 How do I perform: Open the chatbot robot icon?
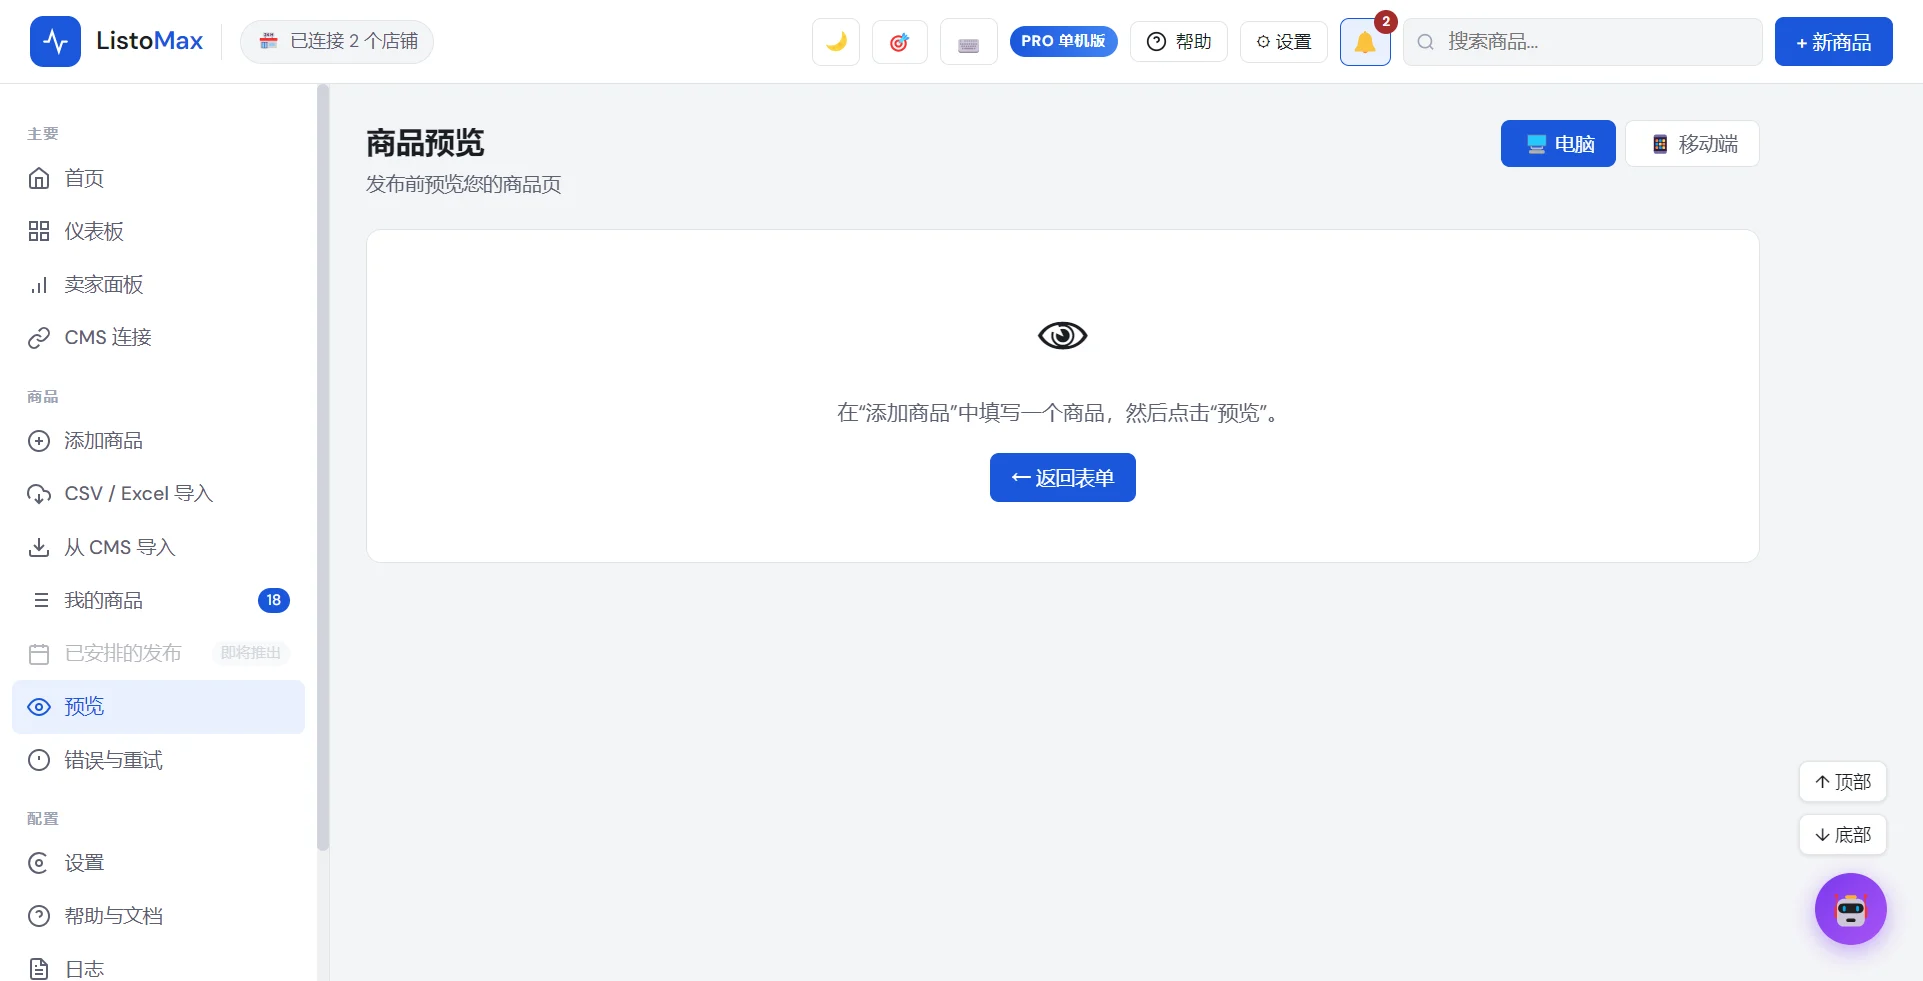(x=1851, y=909)
